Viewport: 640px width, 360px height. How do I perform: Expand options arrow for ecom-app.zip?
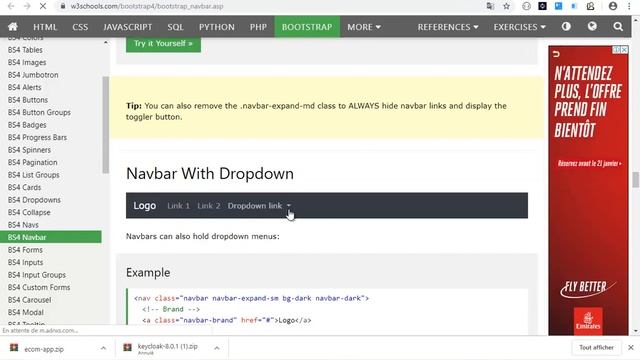103,348
